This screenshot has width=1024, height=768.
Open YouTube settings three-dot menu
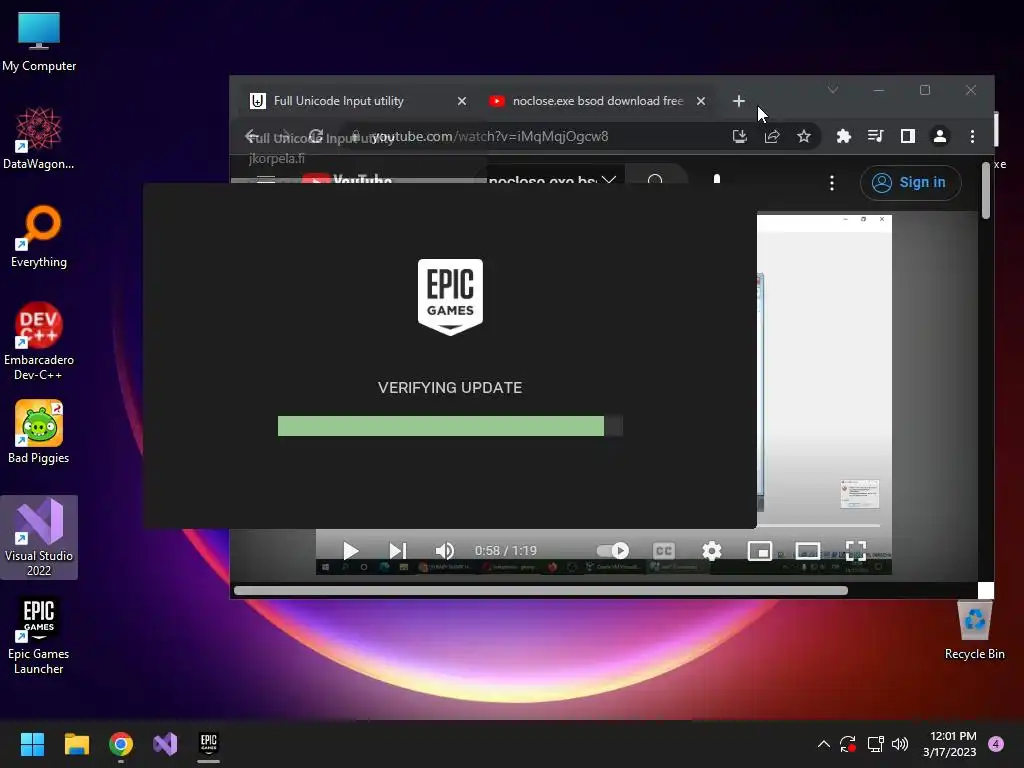click(831, 182)
